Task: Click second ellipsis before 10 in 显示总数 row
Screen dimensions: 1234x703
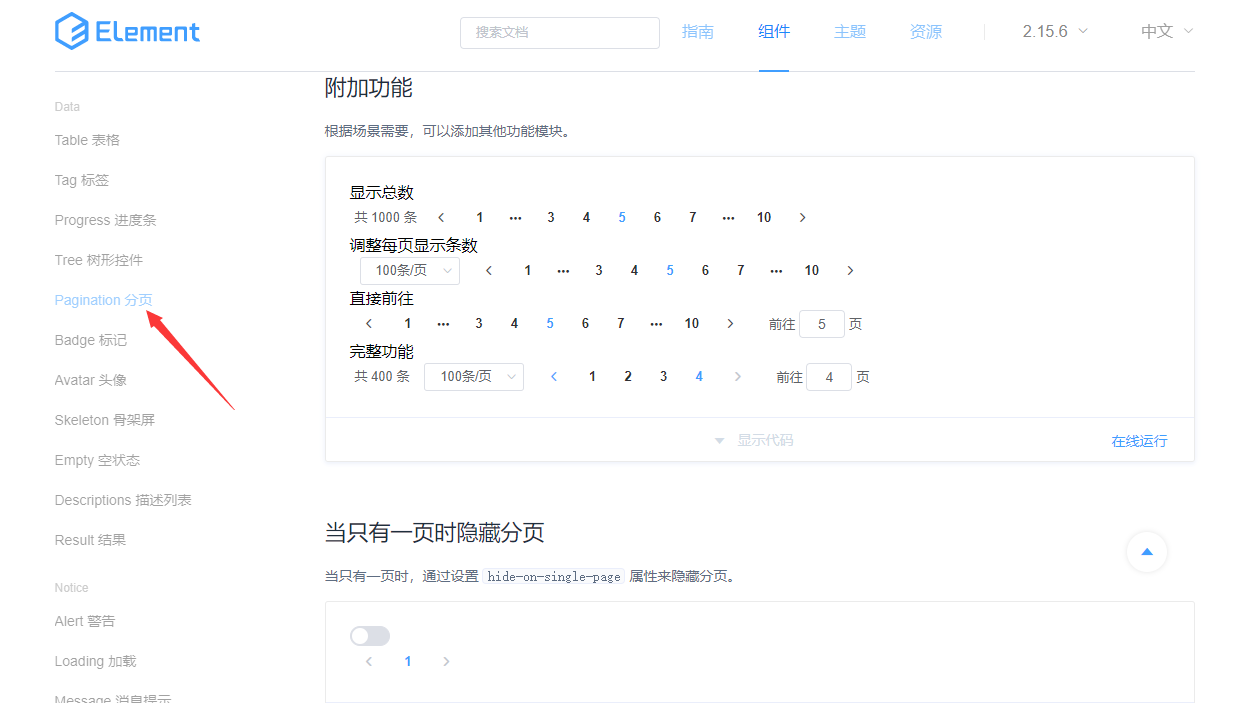Action: [728, 217]
